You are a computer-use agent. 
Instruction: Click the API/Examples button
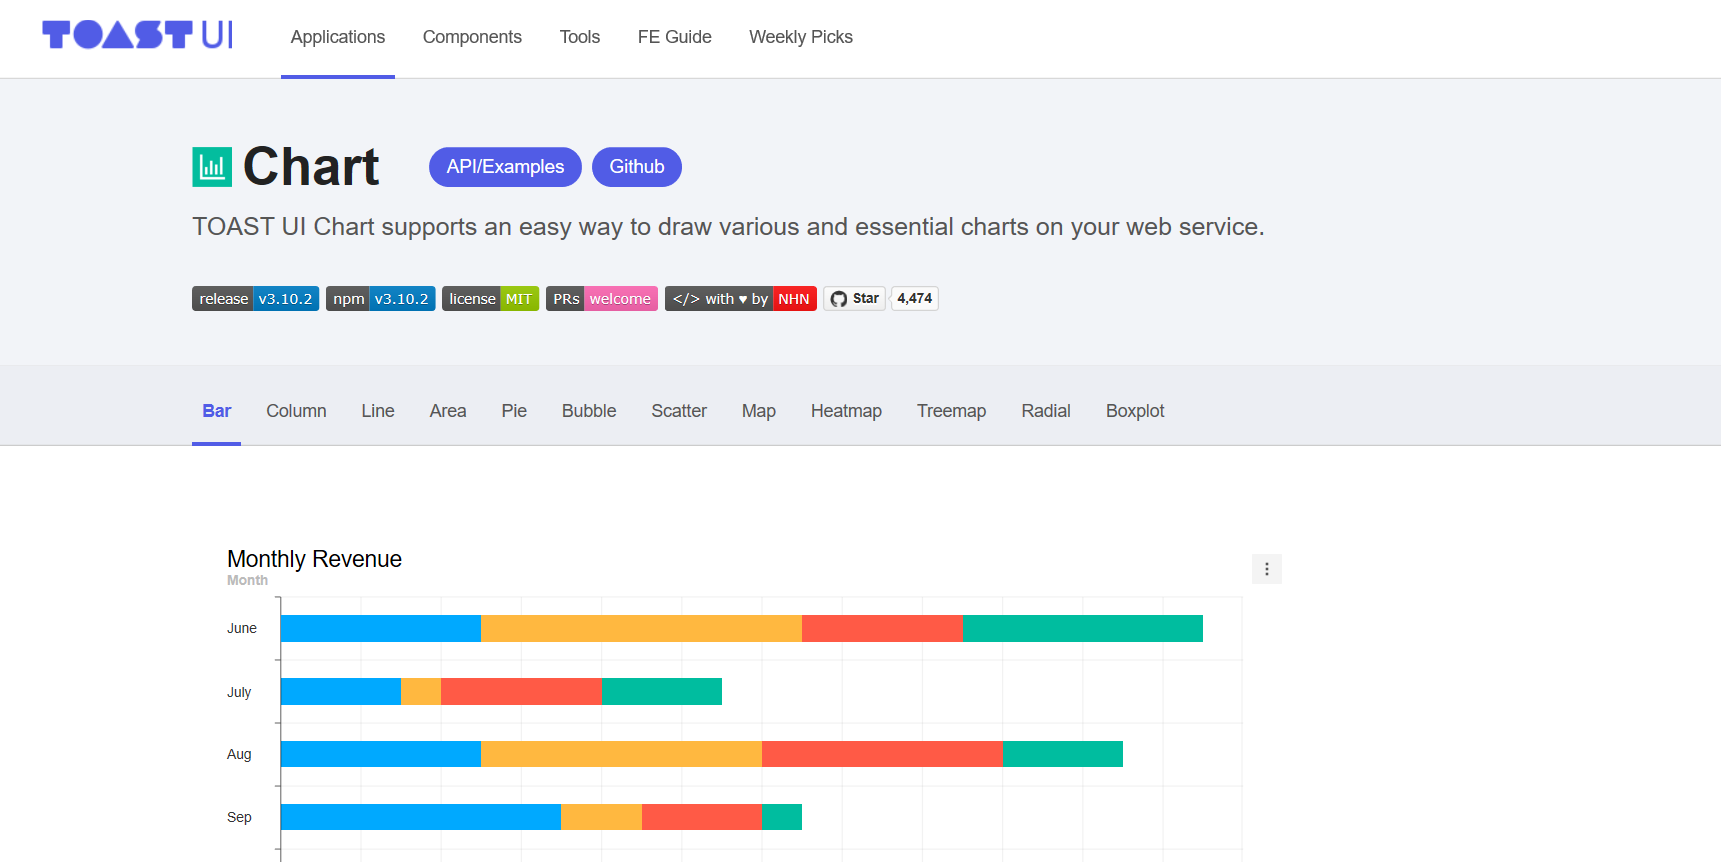coord(505,167)
